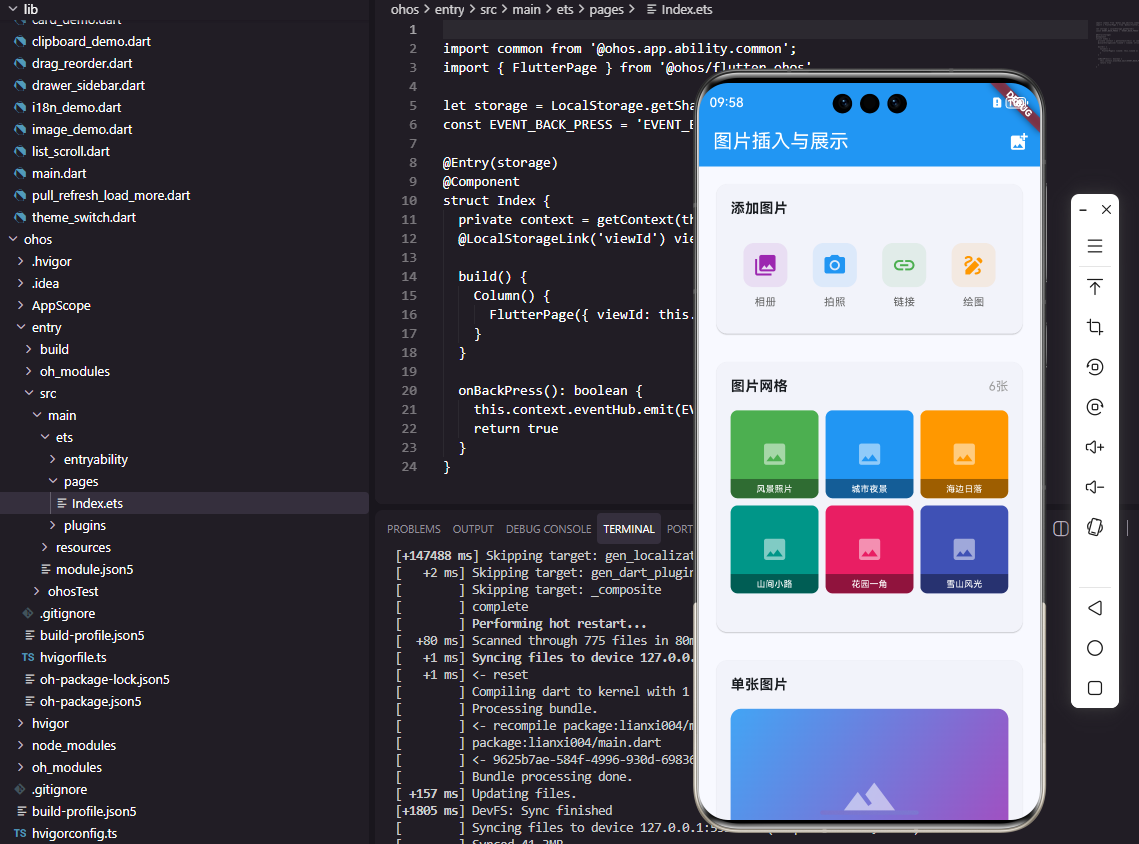Tap the 拍照 camera icon
Image resolution: width=1139 pixels, height=844 pixels.
pyautogui.click(x=834, y=265)
